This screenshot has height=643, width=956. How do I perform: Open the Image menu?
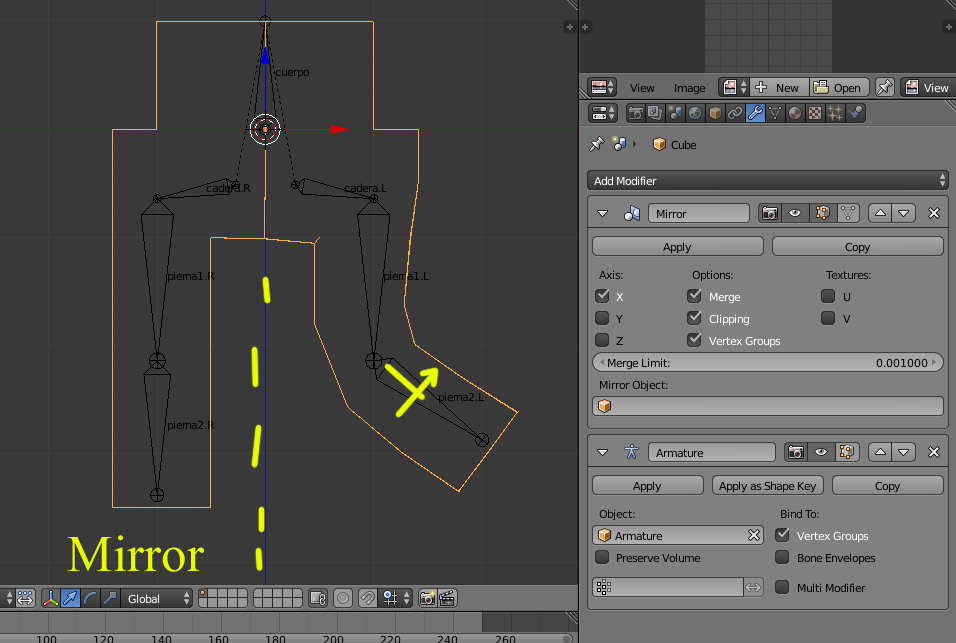[x=689, y=87]
